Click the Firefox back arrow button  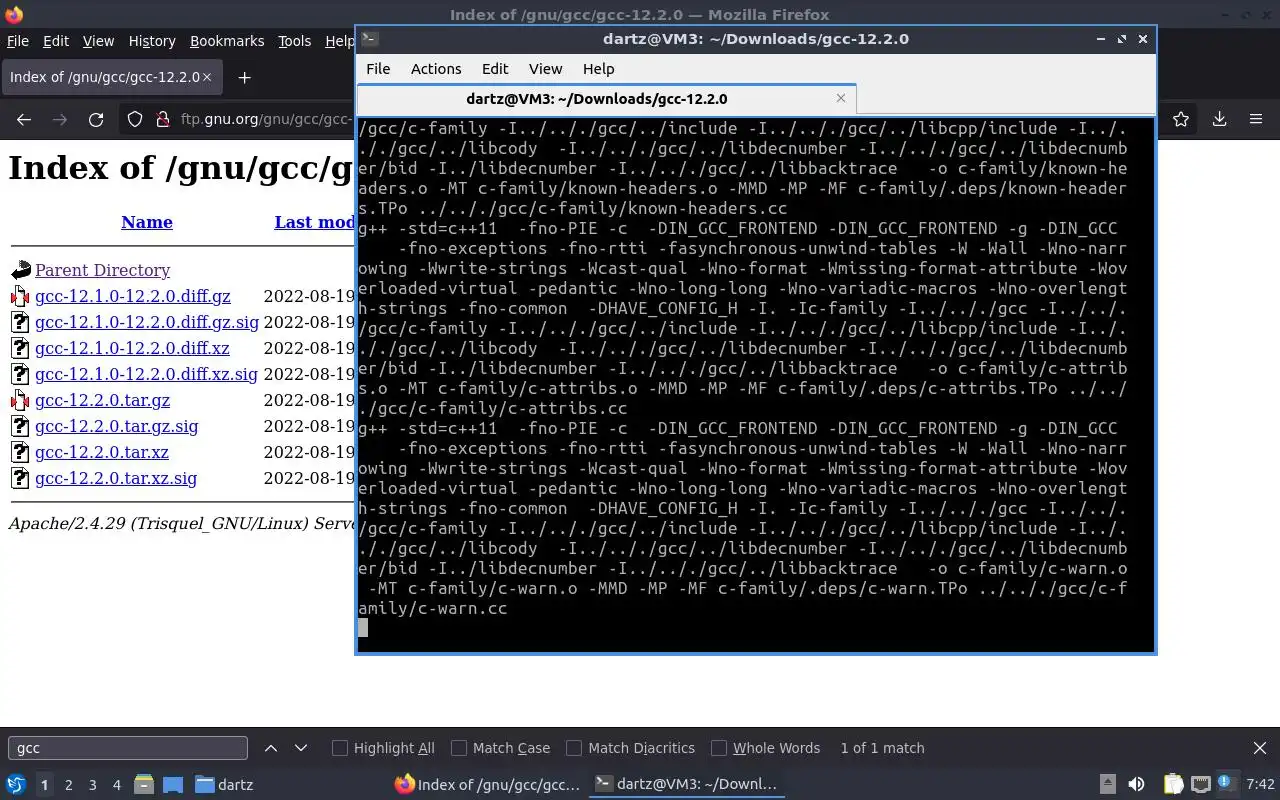(x=24, y=119)
